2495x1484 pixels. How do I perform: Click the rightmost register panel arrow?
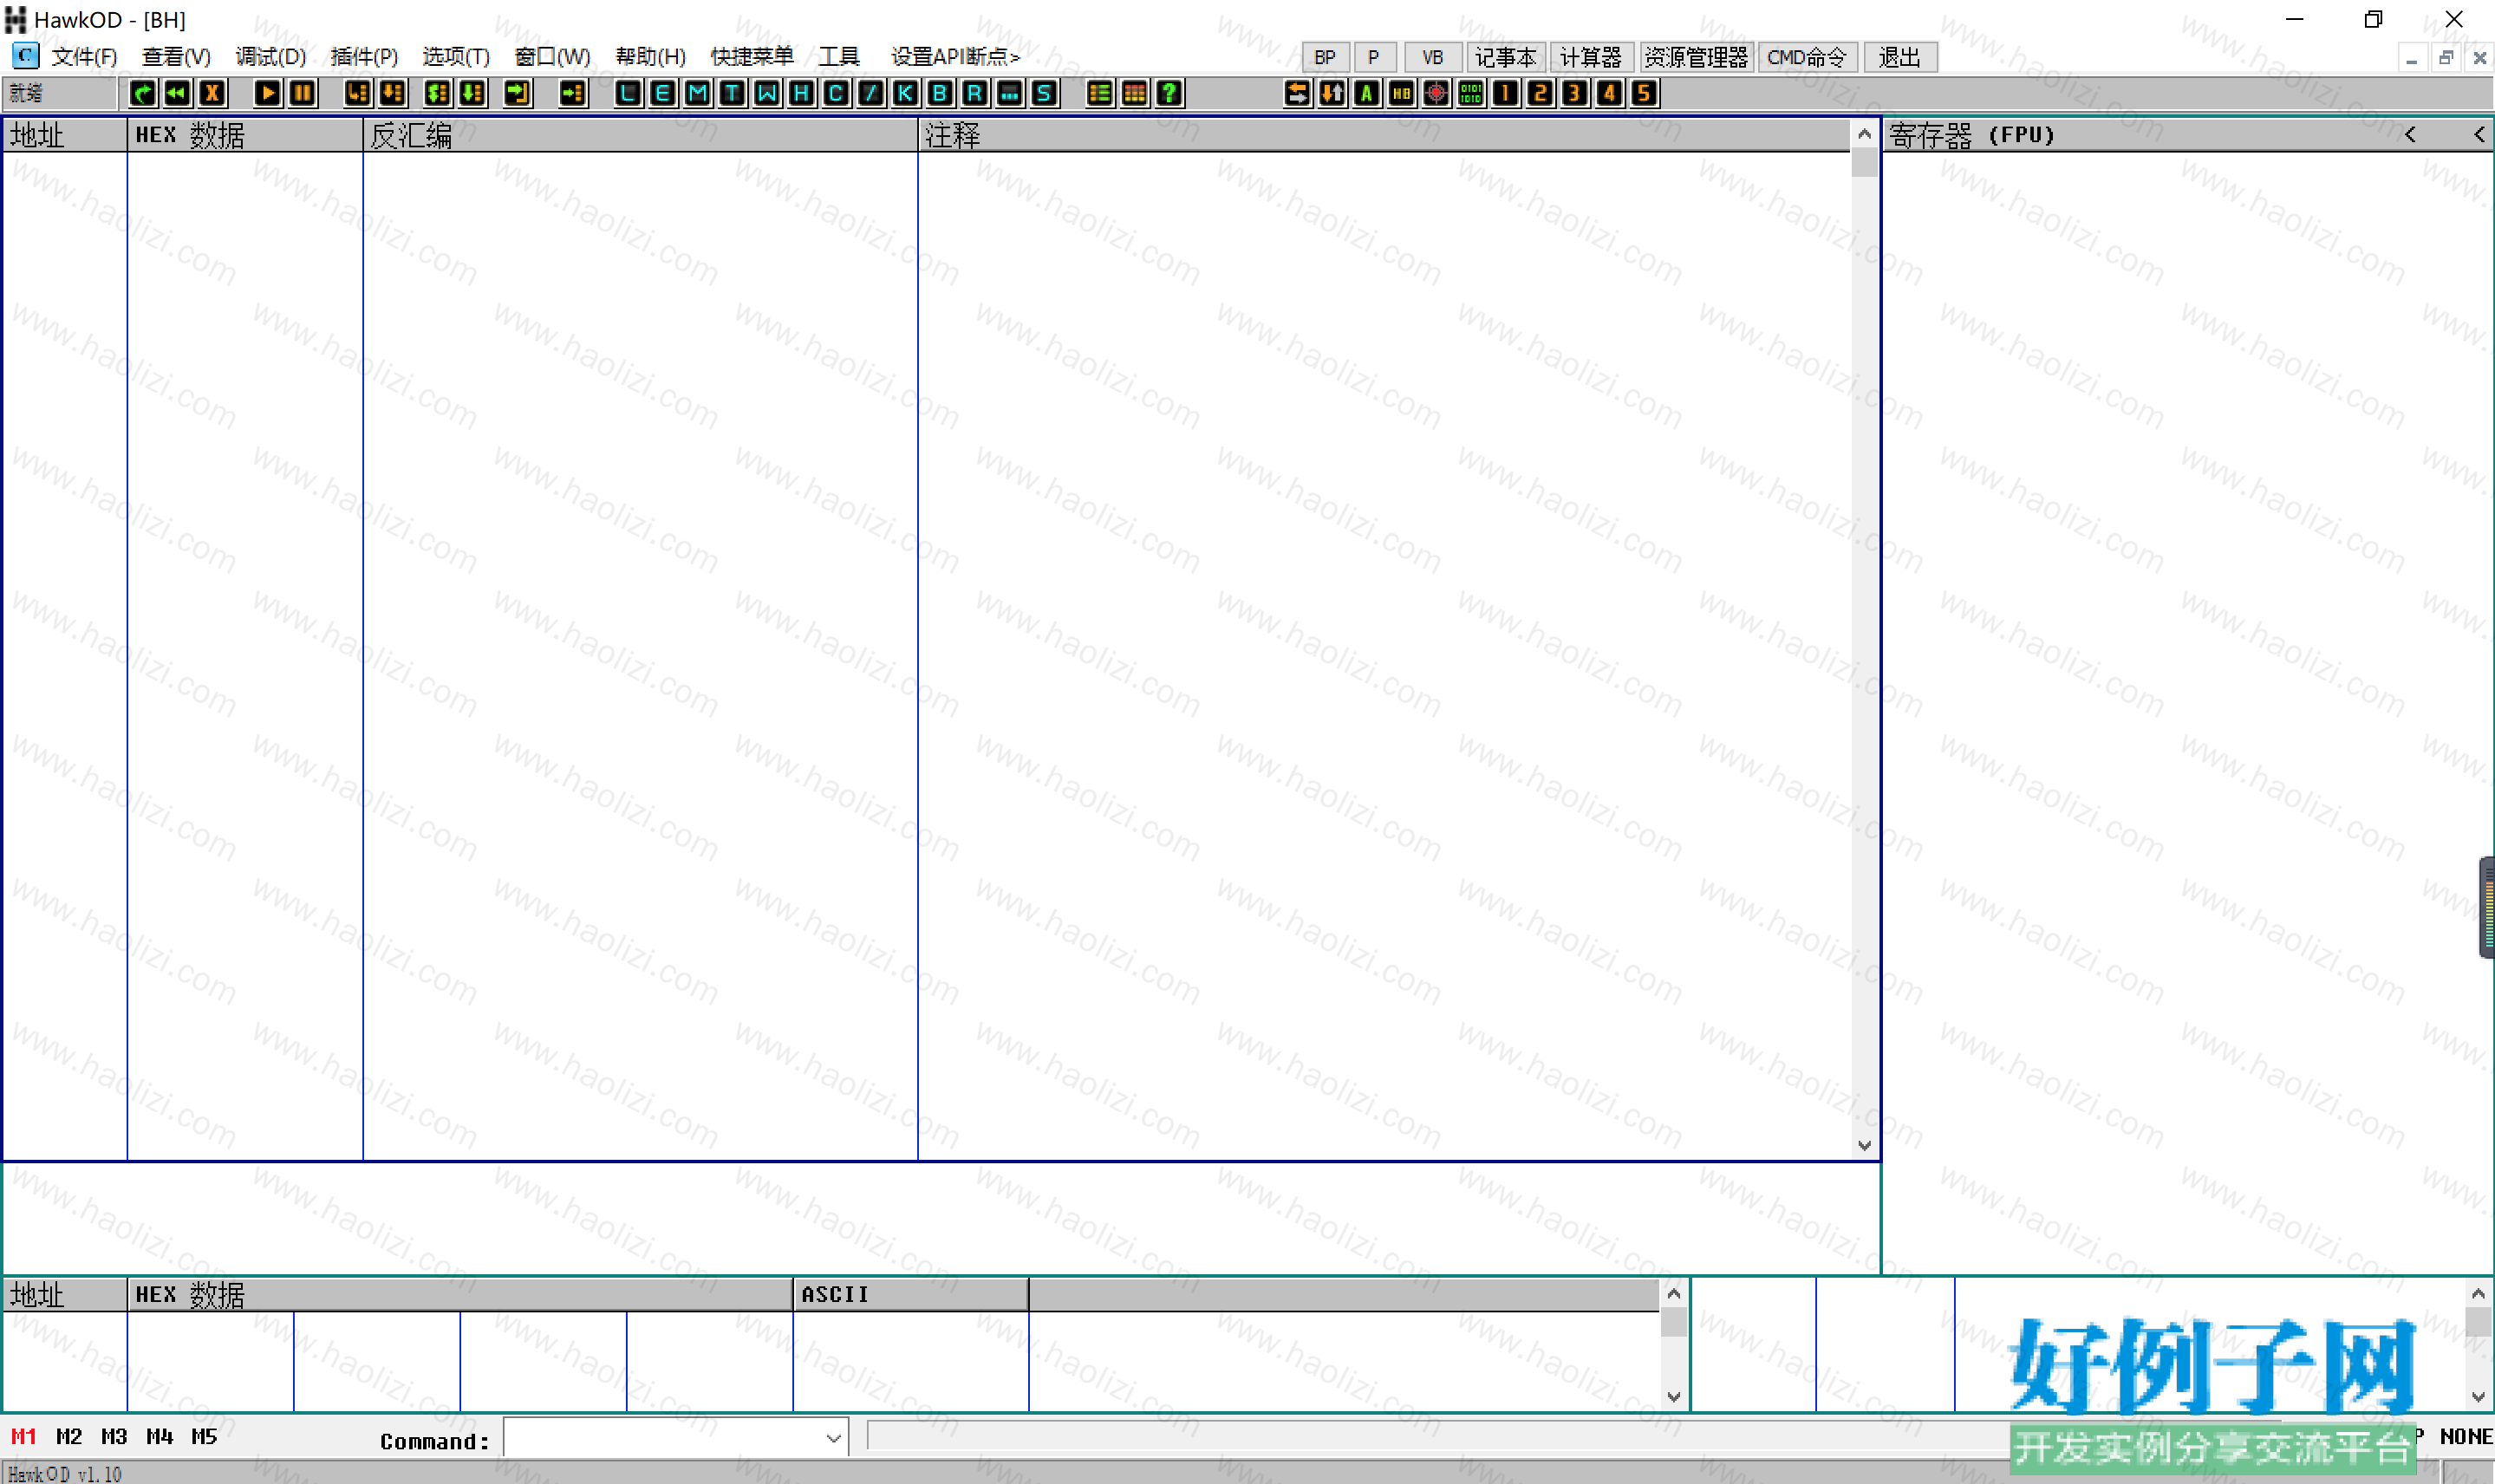click(x=2479, y=135)
